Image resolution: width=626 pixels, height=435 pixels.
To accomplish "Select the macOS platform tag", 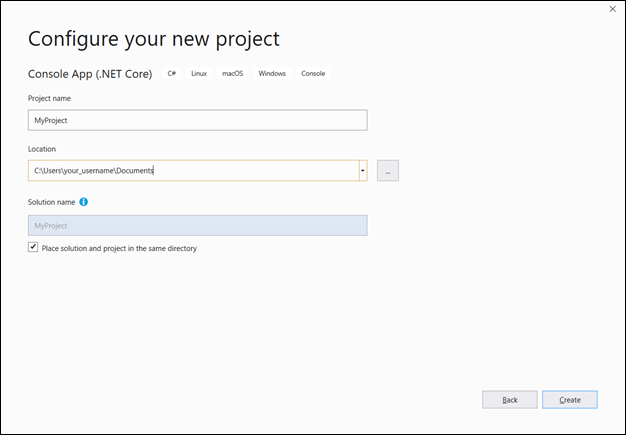I will pos(232,74).
